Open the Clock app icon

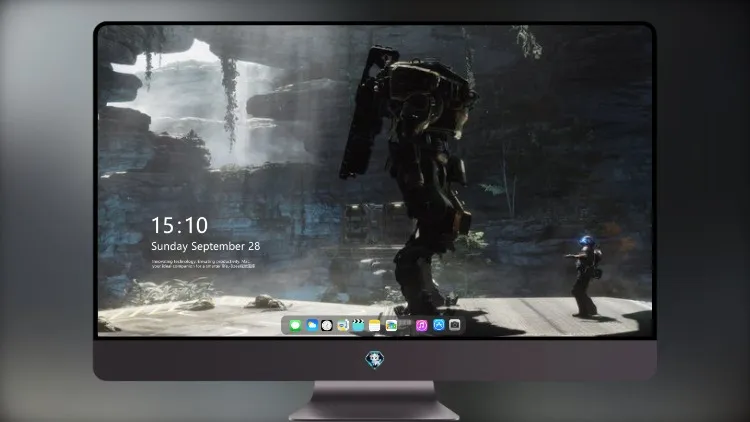tap(327, 325)
